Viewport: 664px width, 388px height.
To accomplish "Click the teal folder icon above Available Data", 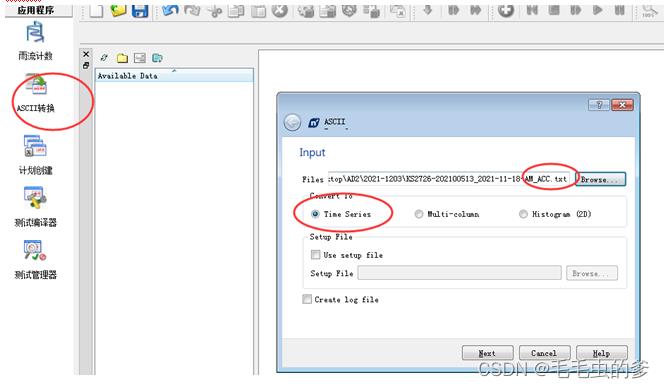I will tap(157, 58).
